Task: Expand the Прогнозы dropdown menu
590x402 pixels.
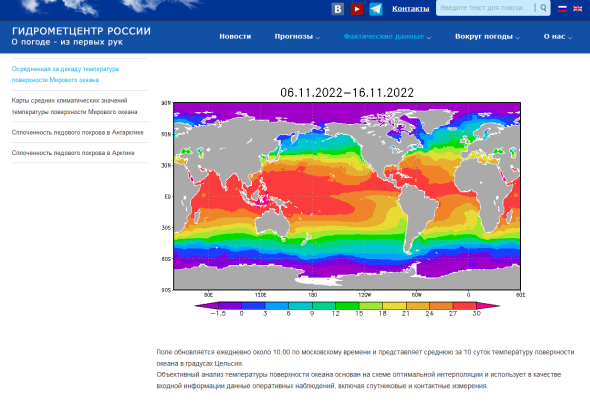Action: tap(297, 37)
